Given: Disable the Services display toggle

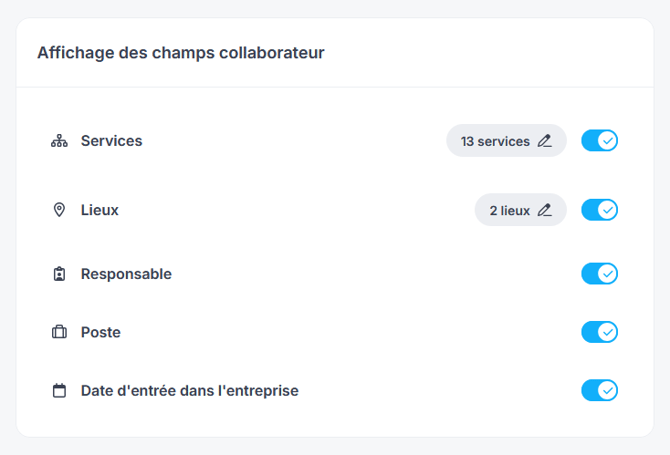Looking at the screenshot, I should pyautogui.click(x=599, y=141).
